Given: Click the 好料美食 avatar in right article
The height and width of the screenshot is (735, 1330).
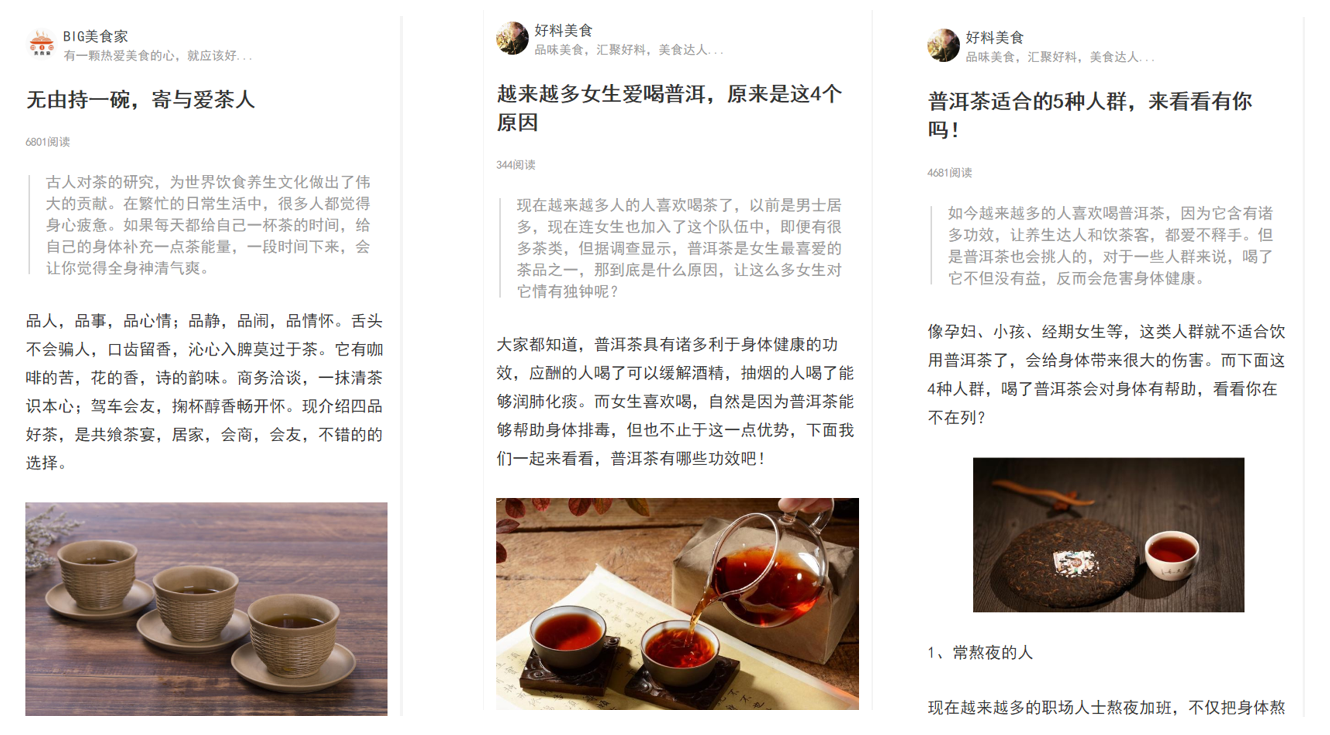Looking at the screenshot, I should point(943,45).
